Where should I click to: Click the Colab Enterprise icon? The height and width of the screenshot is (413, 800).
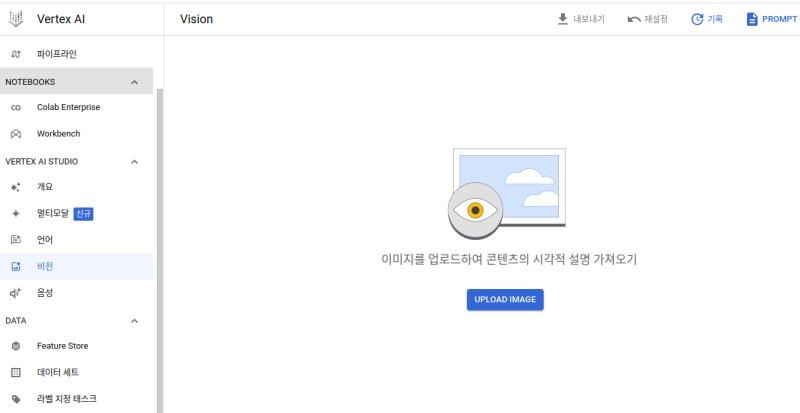16,108
